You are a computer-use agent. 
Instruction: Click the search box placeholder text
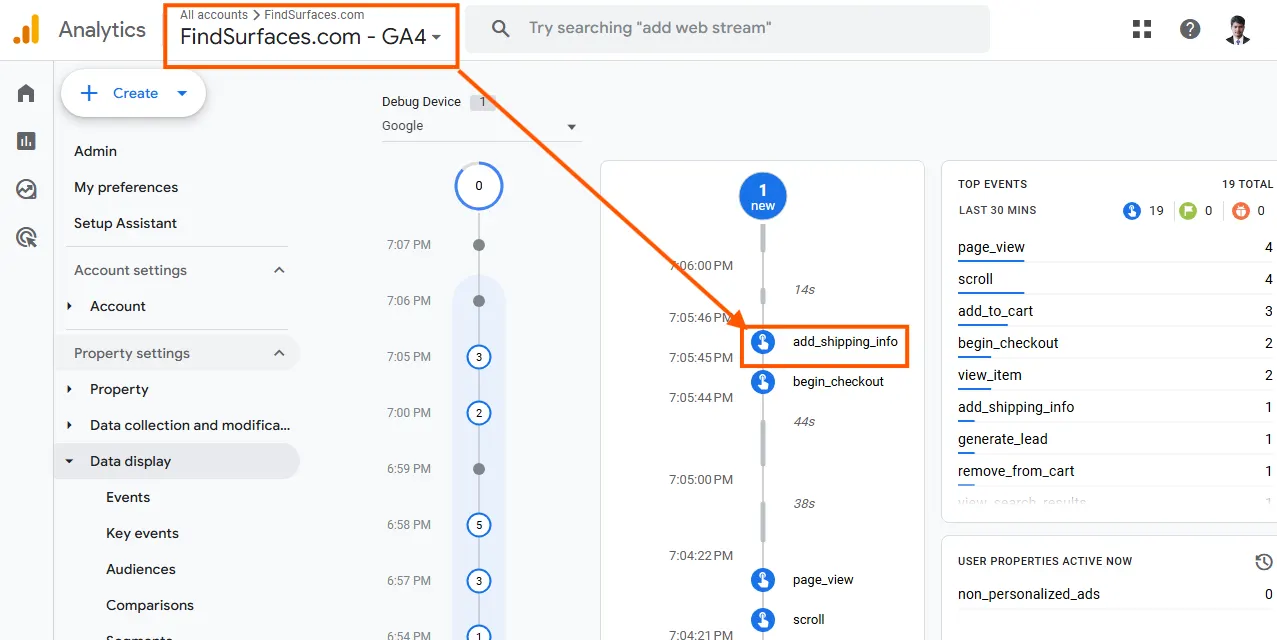[650, 29]
